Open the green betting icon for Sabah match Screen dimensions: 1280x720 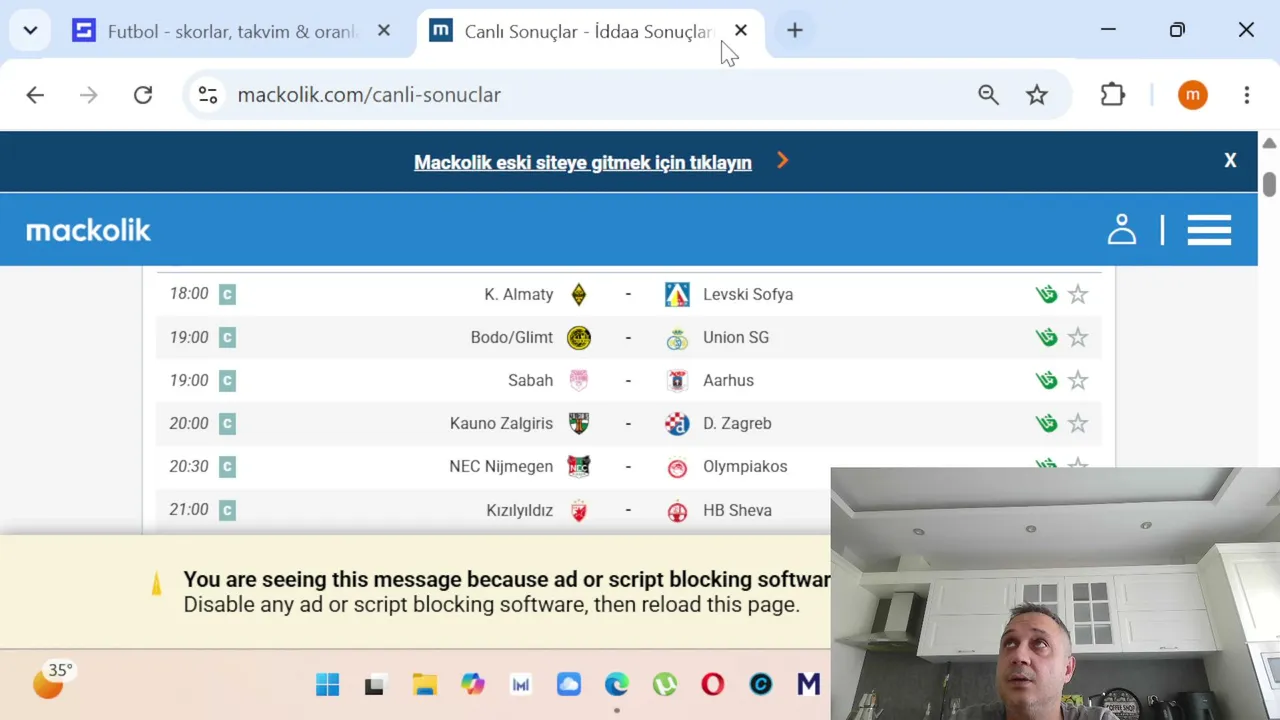(x=1046, y=380)
